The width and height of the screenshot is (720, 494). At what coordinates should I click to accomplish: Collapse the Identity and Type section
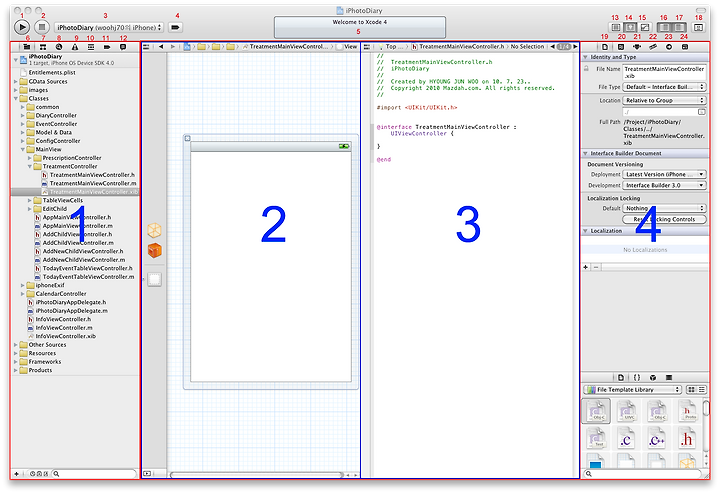585,57
